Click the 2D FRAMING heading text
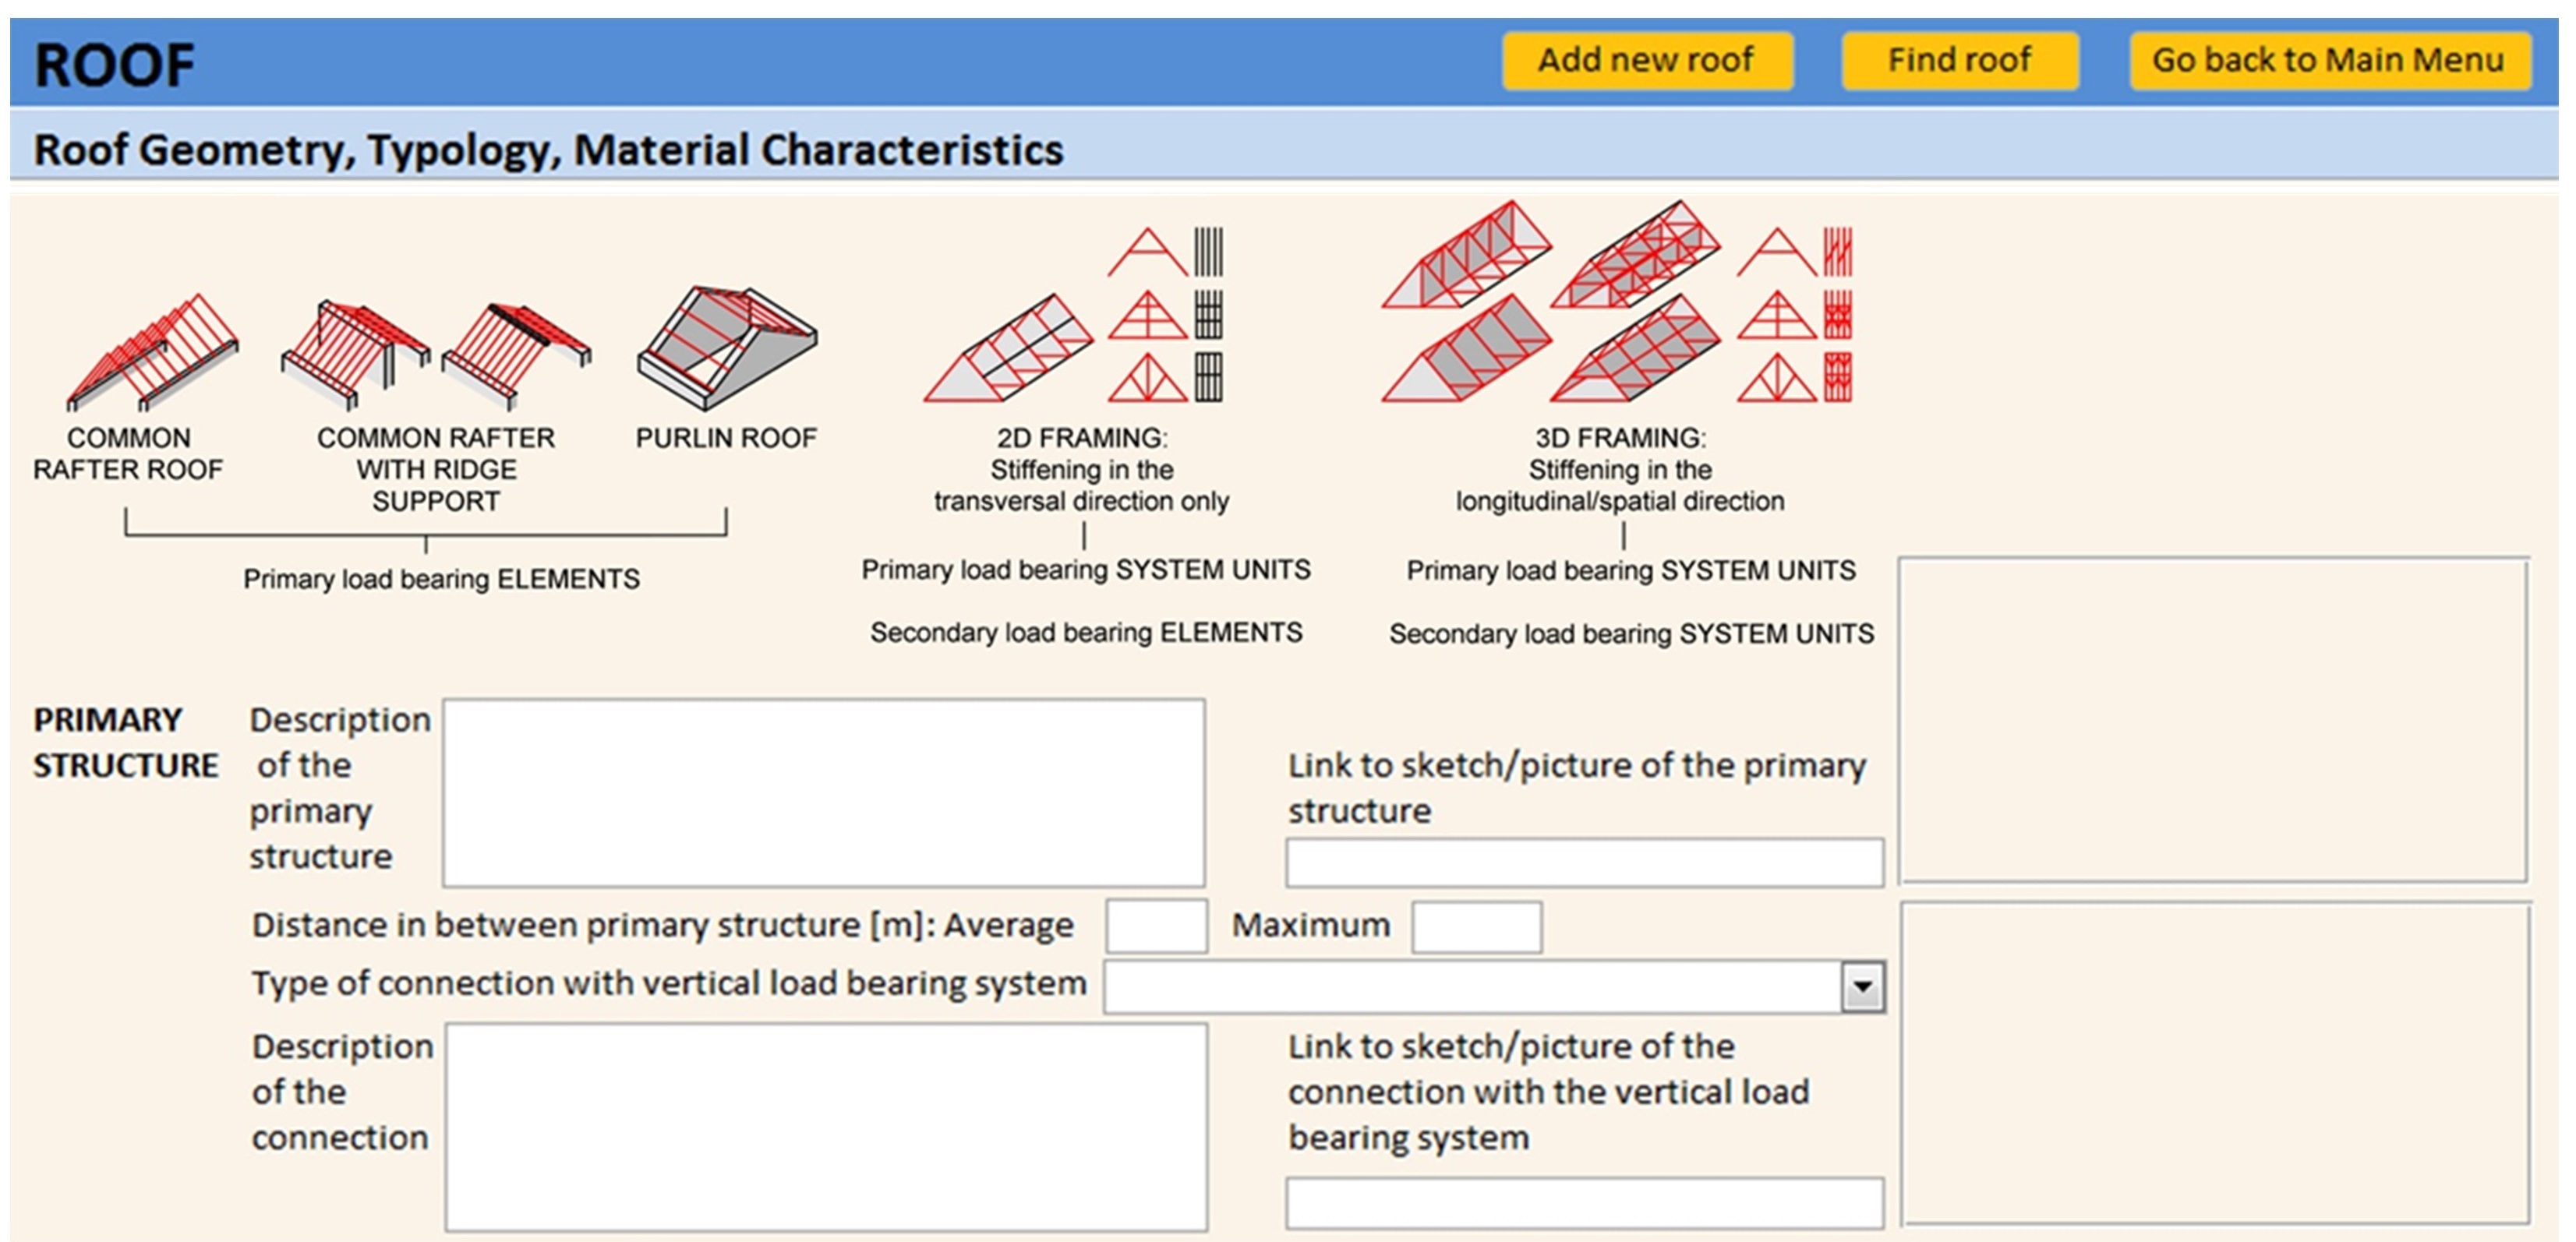 pos(1082,438)
